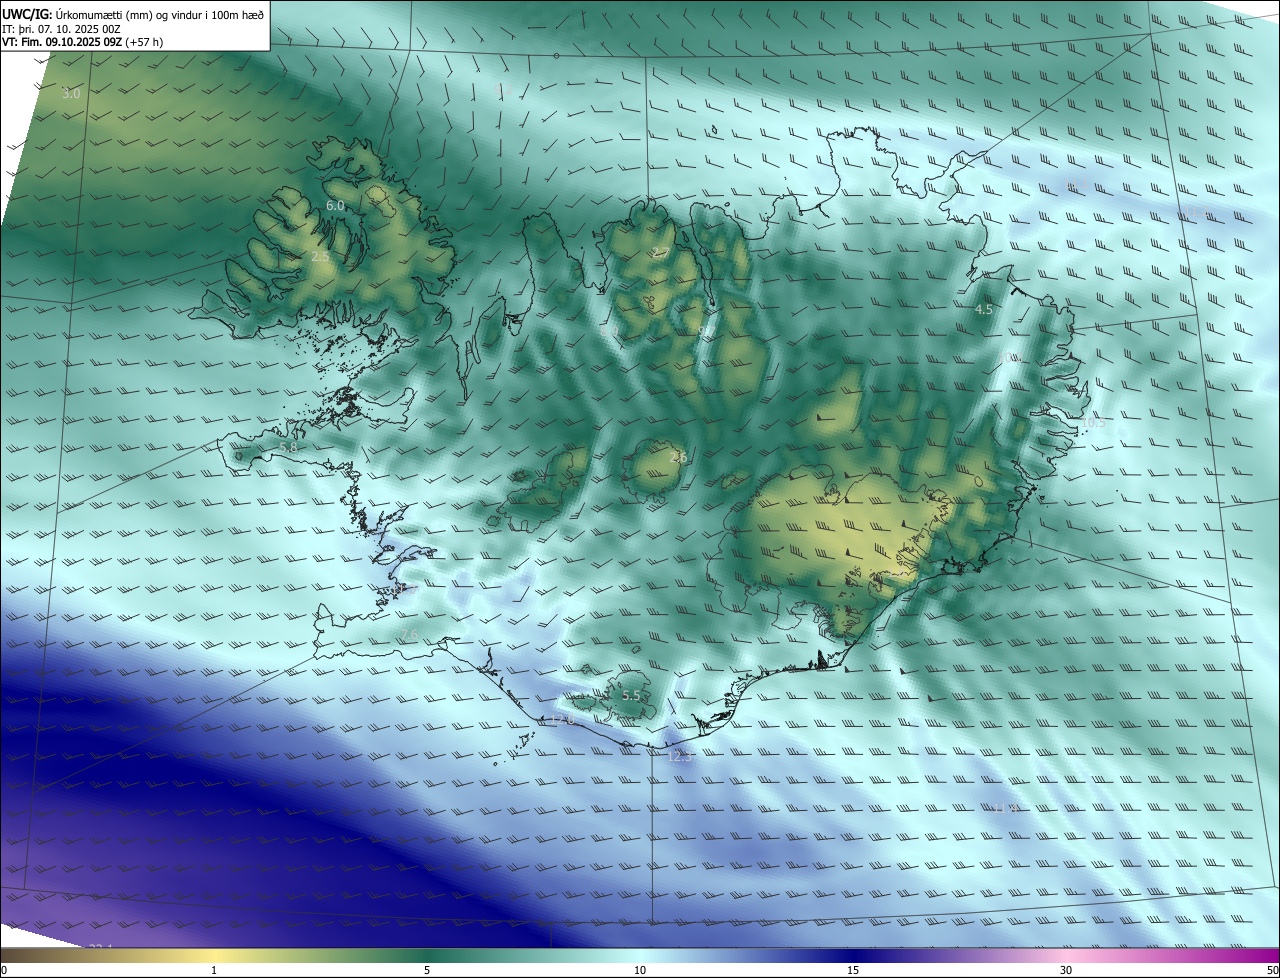Image resolution: width=1280 pixels, height=978 pixels.
Task: Click the '4.5' value in east Iceland
Action: click(x=984, y=310)
